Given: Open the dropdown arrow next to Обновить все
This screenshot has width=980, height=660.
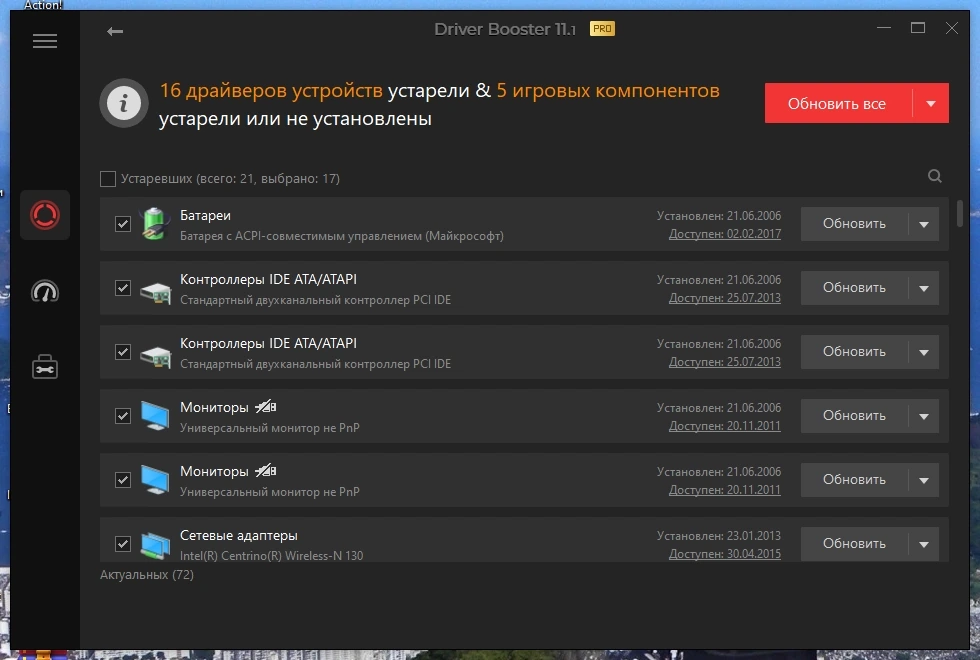Looking at the screenshot, I should [931, 103].
